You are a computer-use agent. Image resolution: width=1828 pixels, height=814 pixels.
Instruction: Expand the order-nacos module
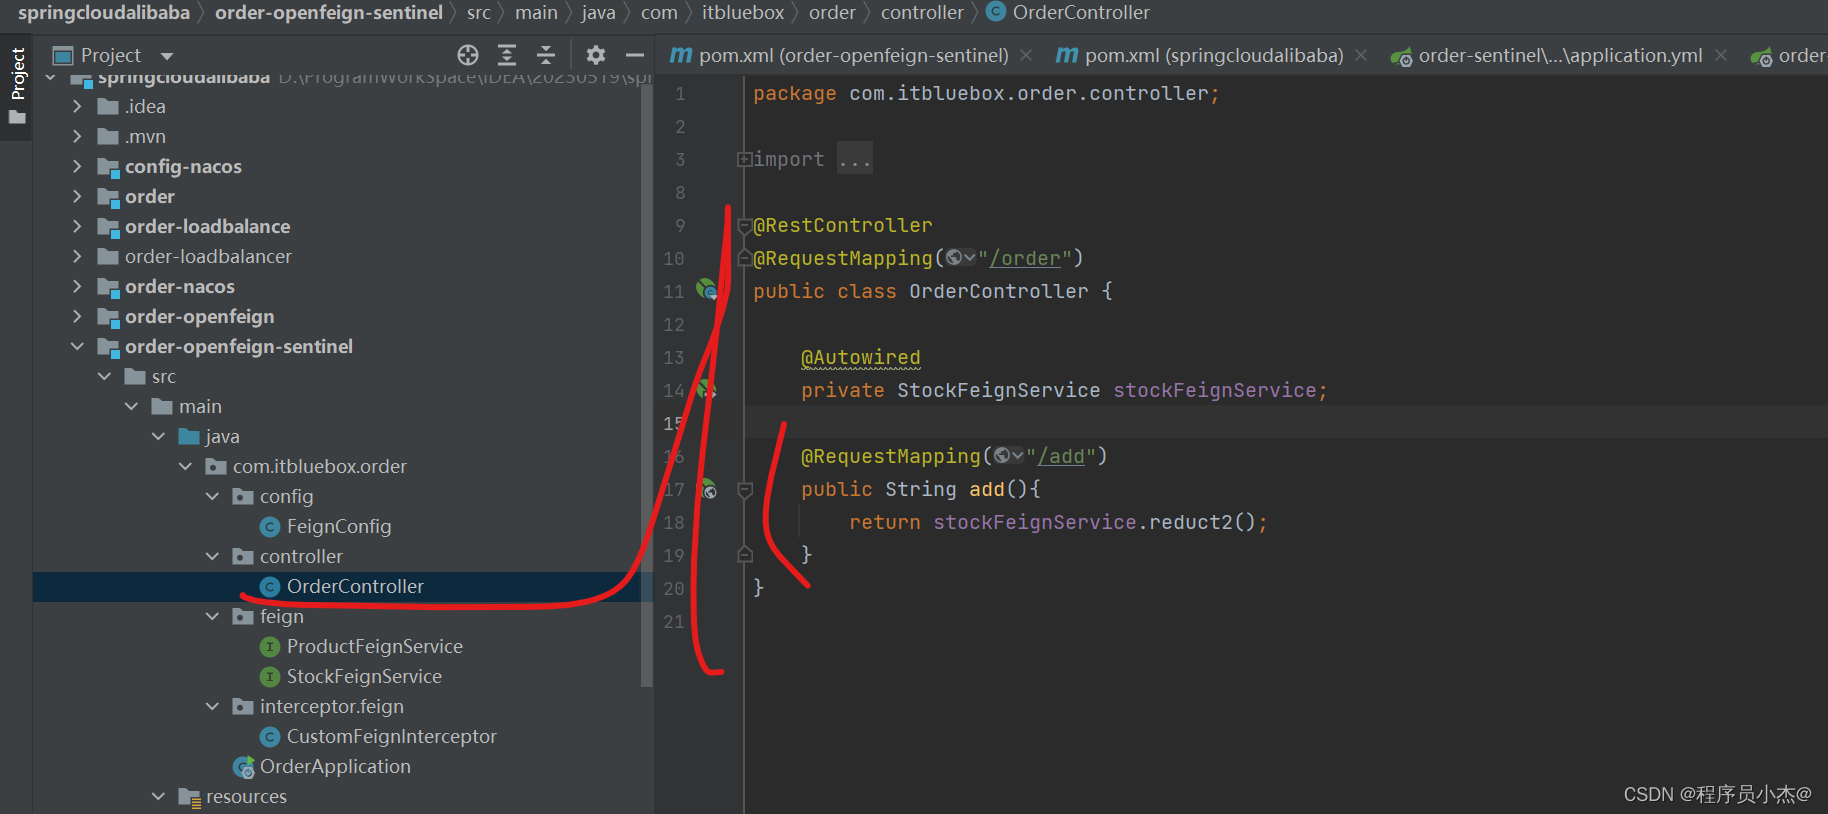77,286
